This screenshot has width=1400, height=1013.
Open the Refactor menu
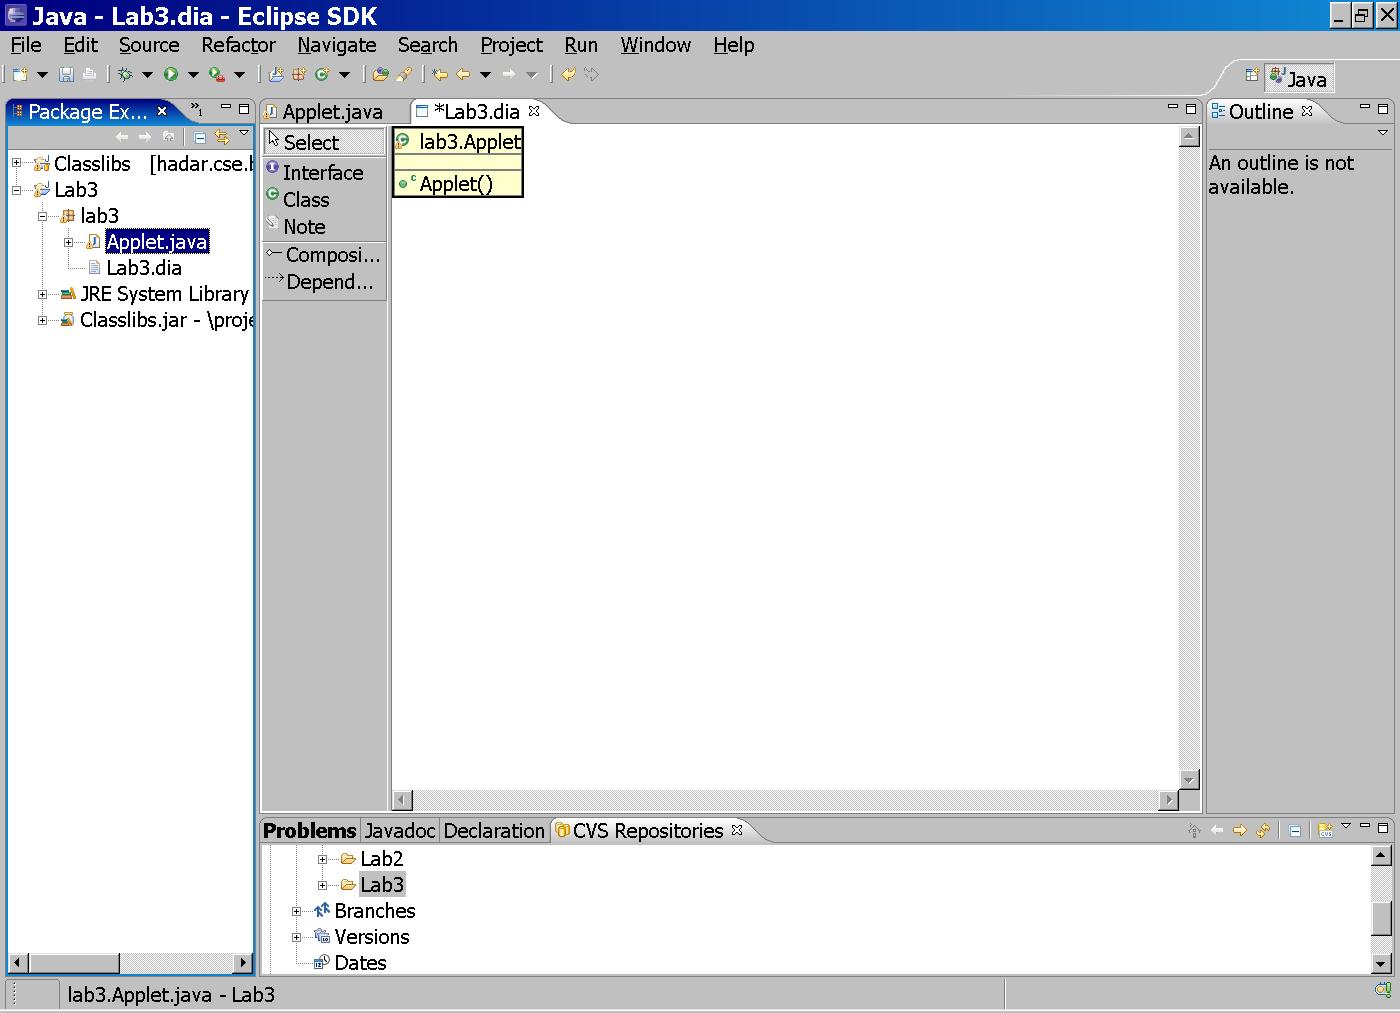(238, 45)
